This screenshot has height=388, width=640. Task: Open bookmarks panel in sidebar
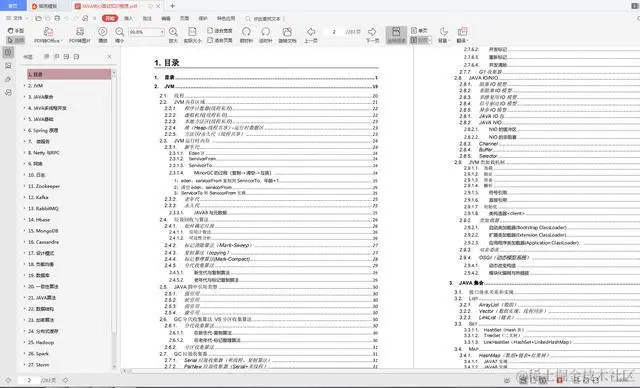point(8,52)
